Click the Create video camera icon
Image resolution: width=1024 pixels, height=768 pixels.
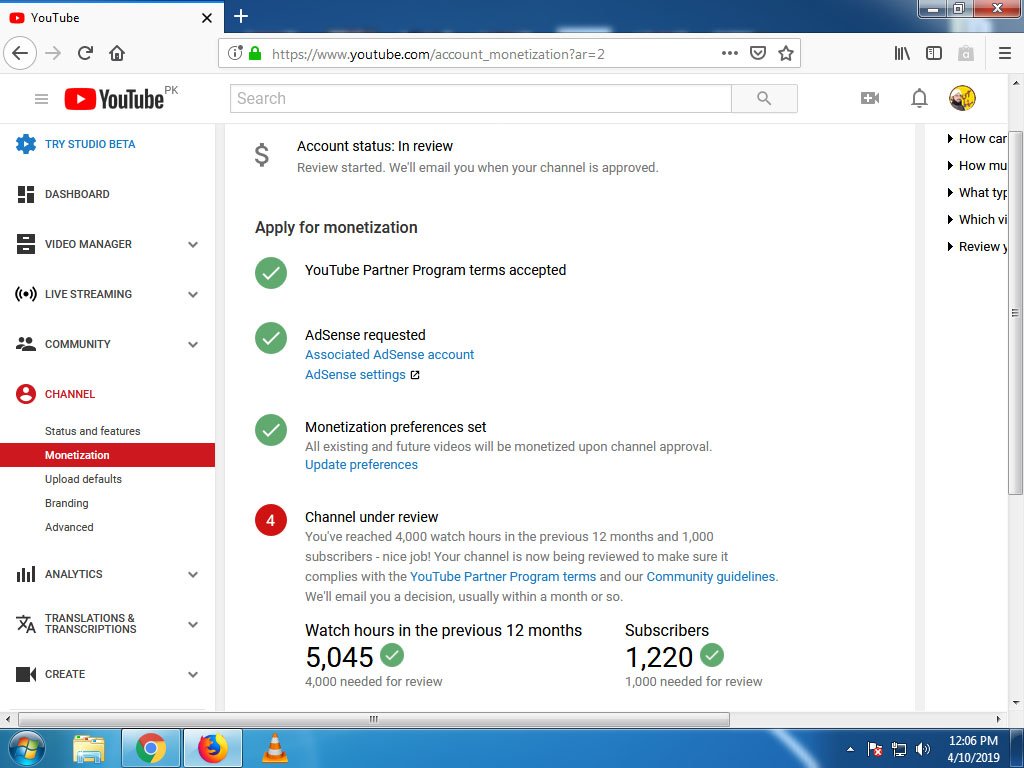pyautogui.click(x=25, y=674)
